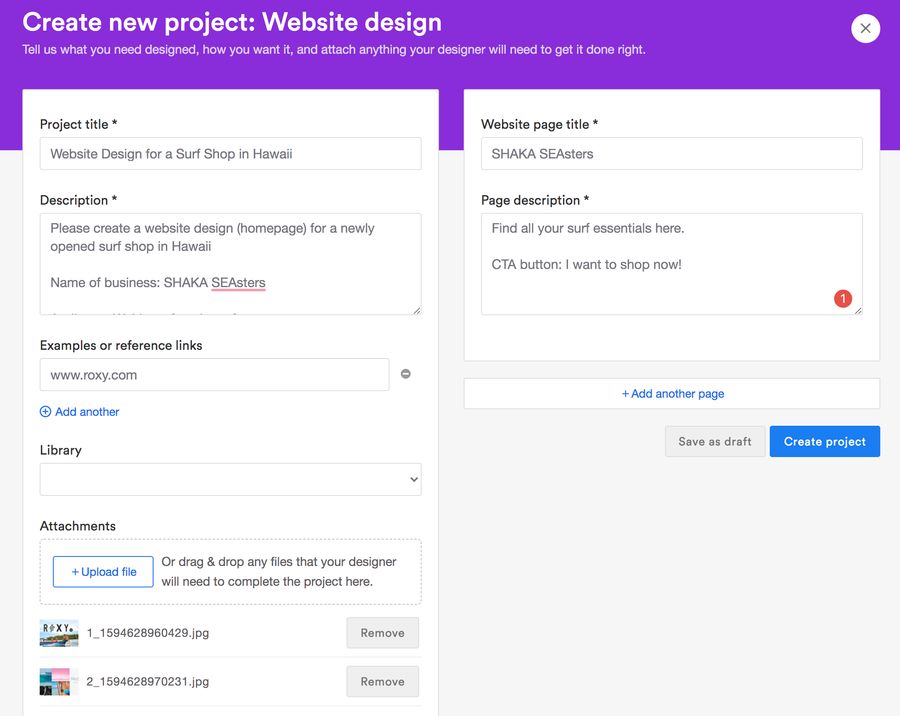Open the Roxy logo attachment thumbnail
The image size is (900, 716).
(59, 633)
